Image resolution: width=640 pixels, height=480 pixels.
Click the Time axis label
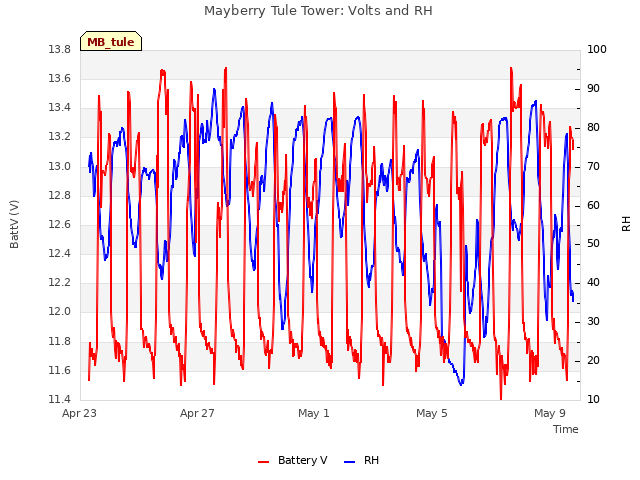(x=566, y=429)
